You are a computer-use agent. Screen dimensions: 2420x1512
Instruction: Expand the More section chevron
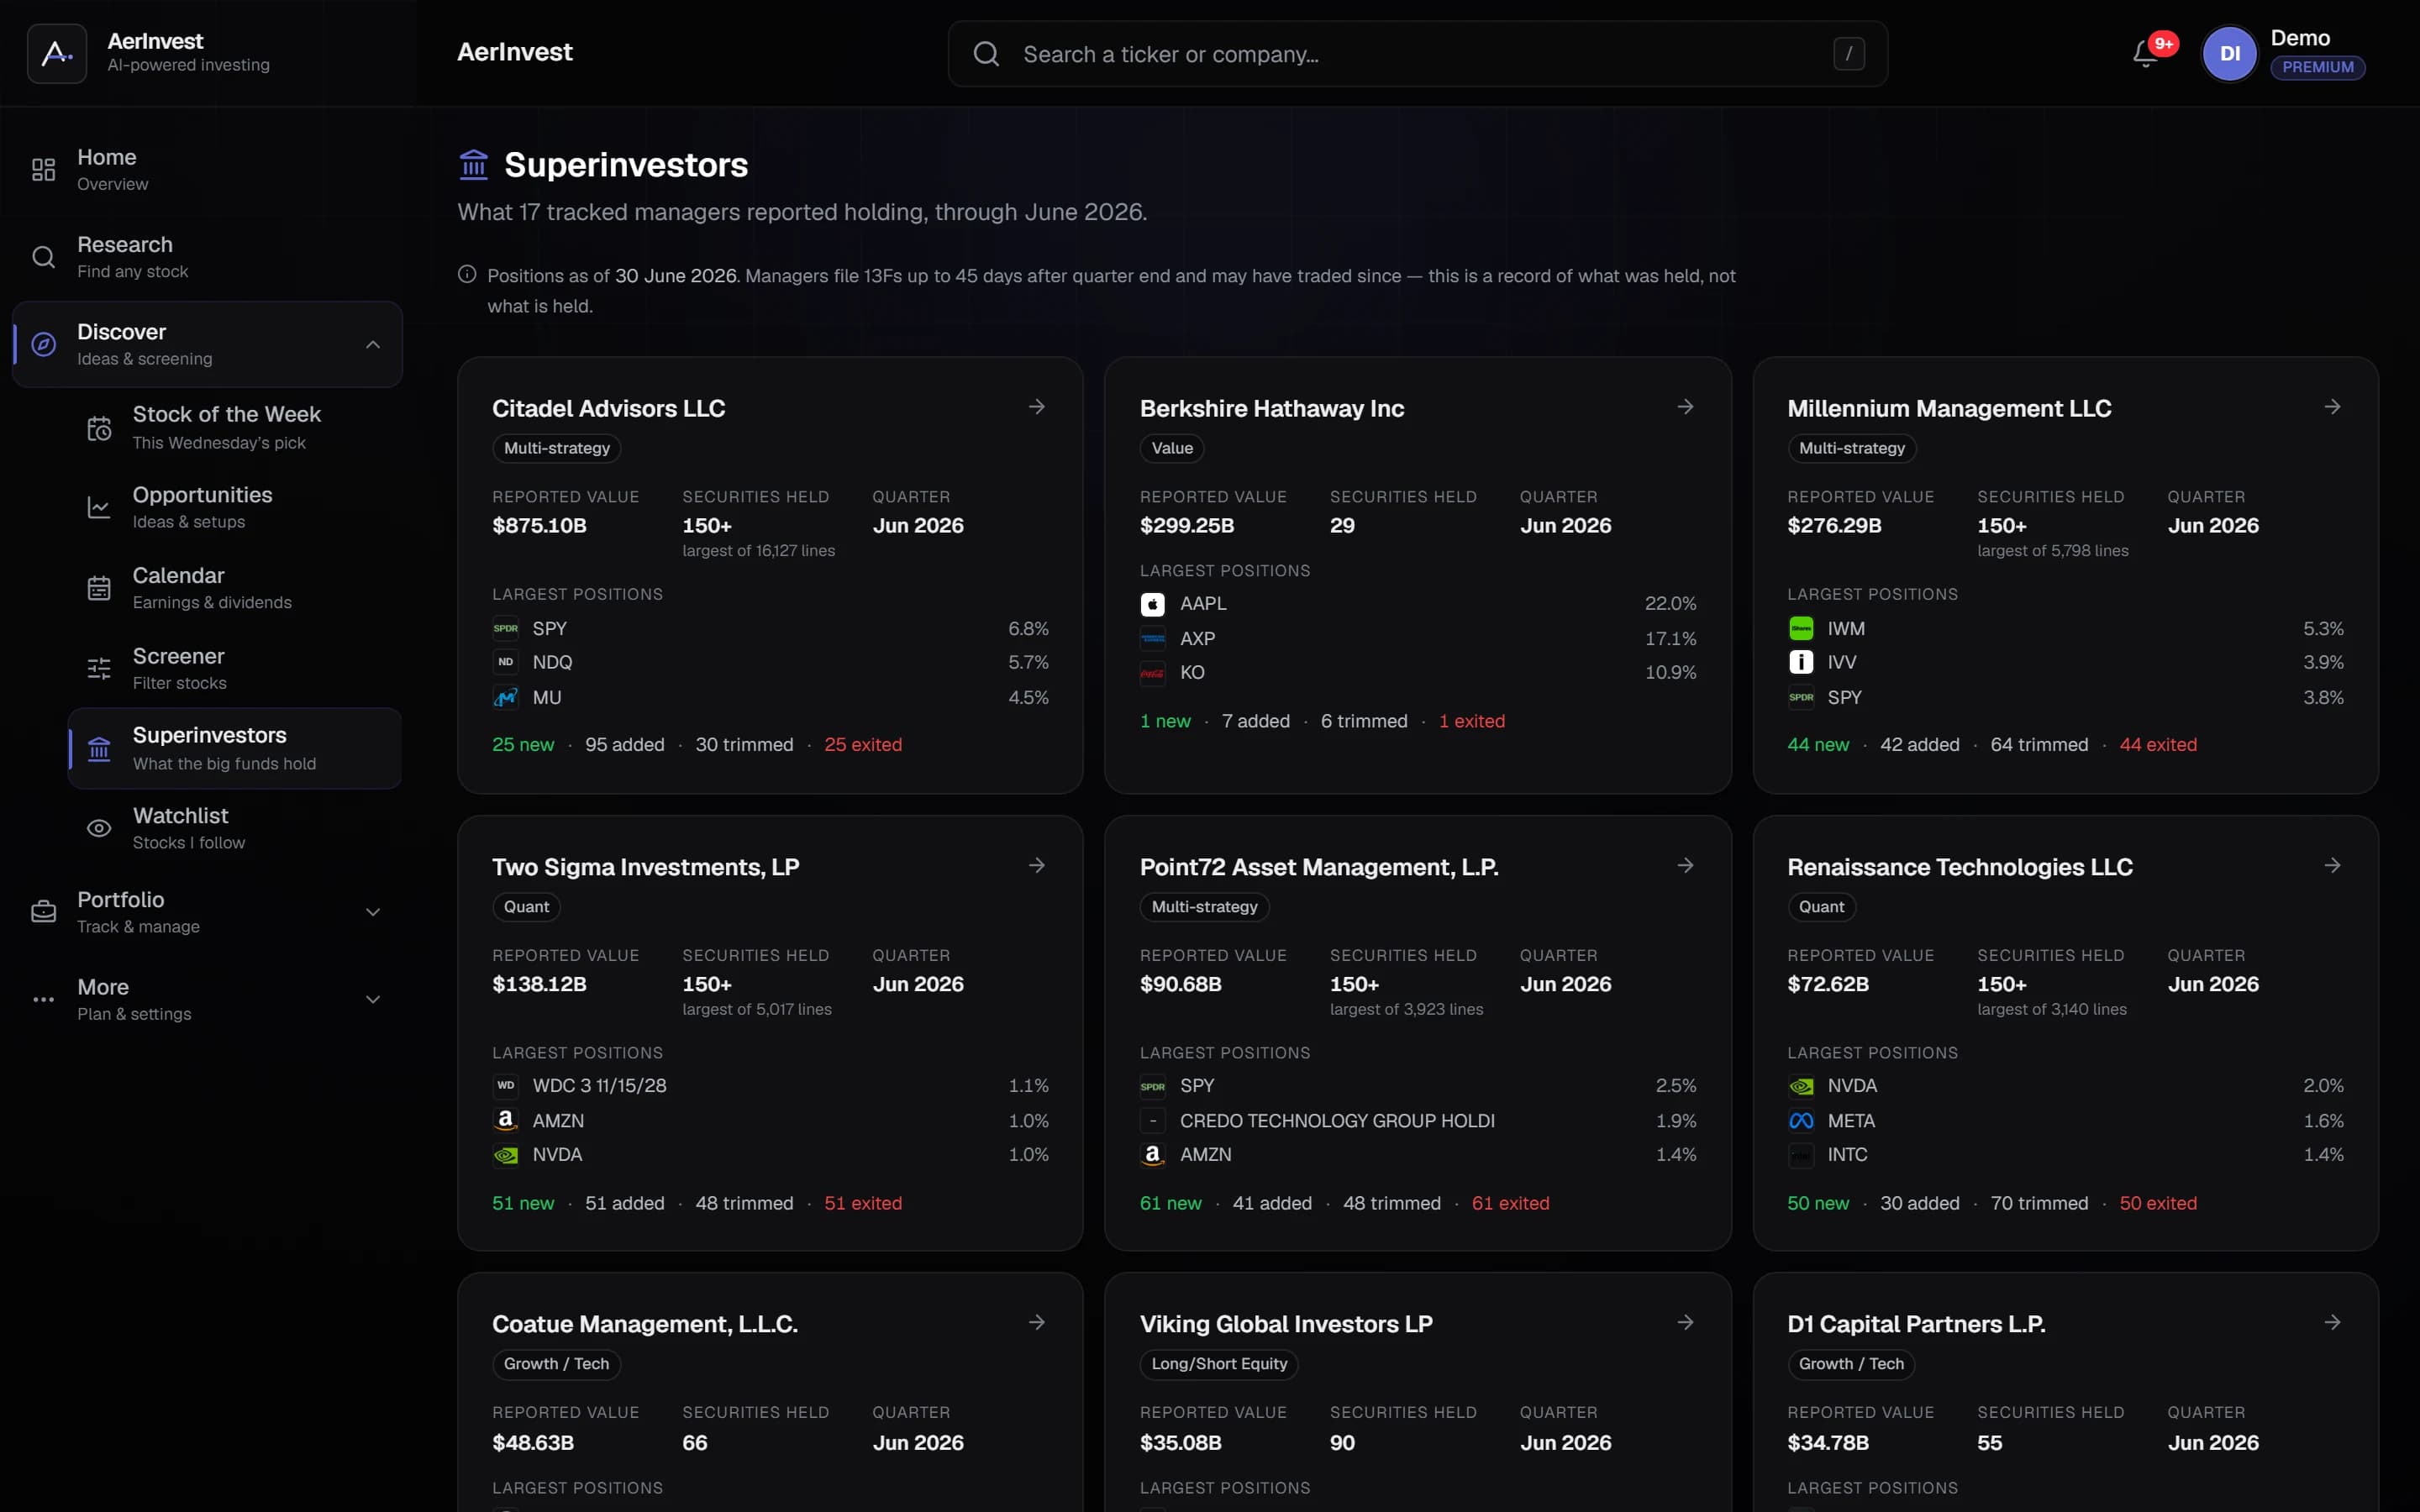point(373,999)
